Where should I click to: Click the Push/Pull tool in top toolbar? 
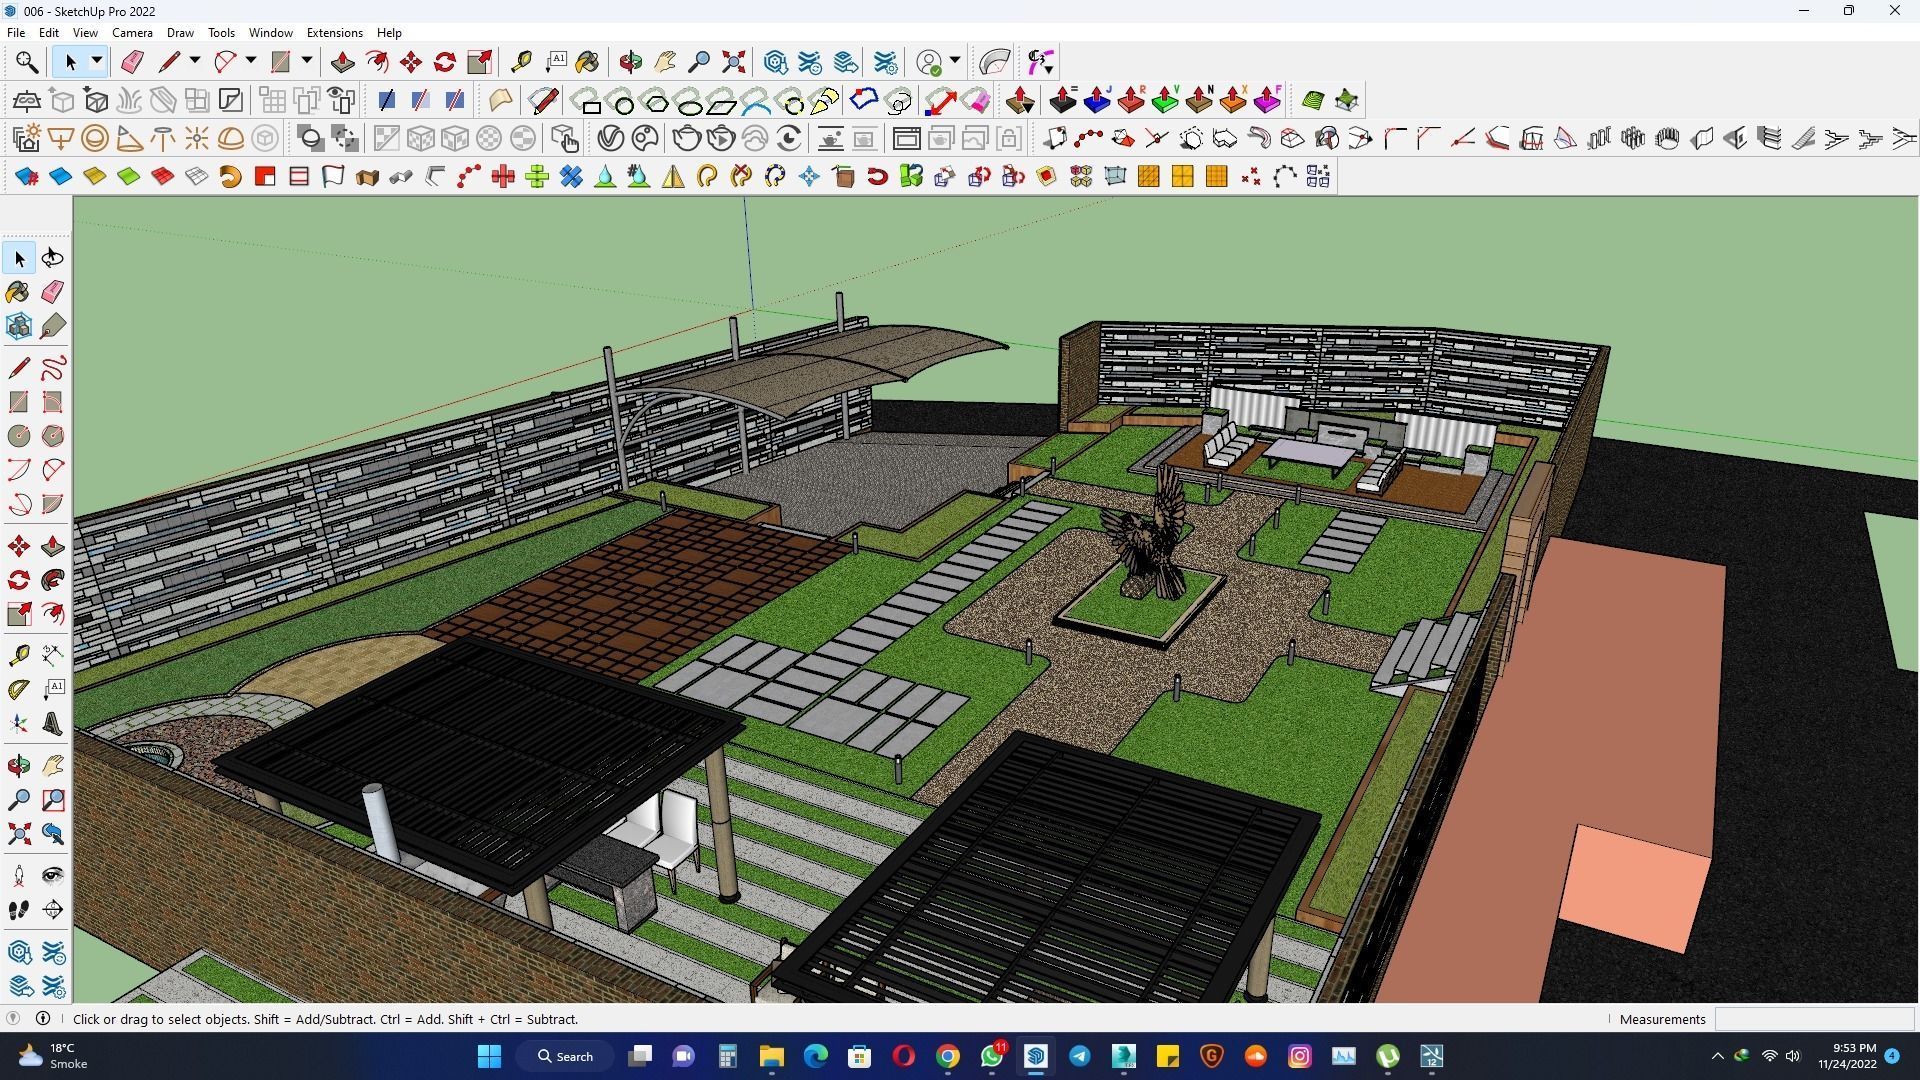[x=342, y=62]
